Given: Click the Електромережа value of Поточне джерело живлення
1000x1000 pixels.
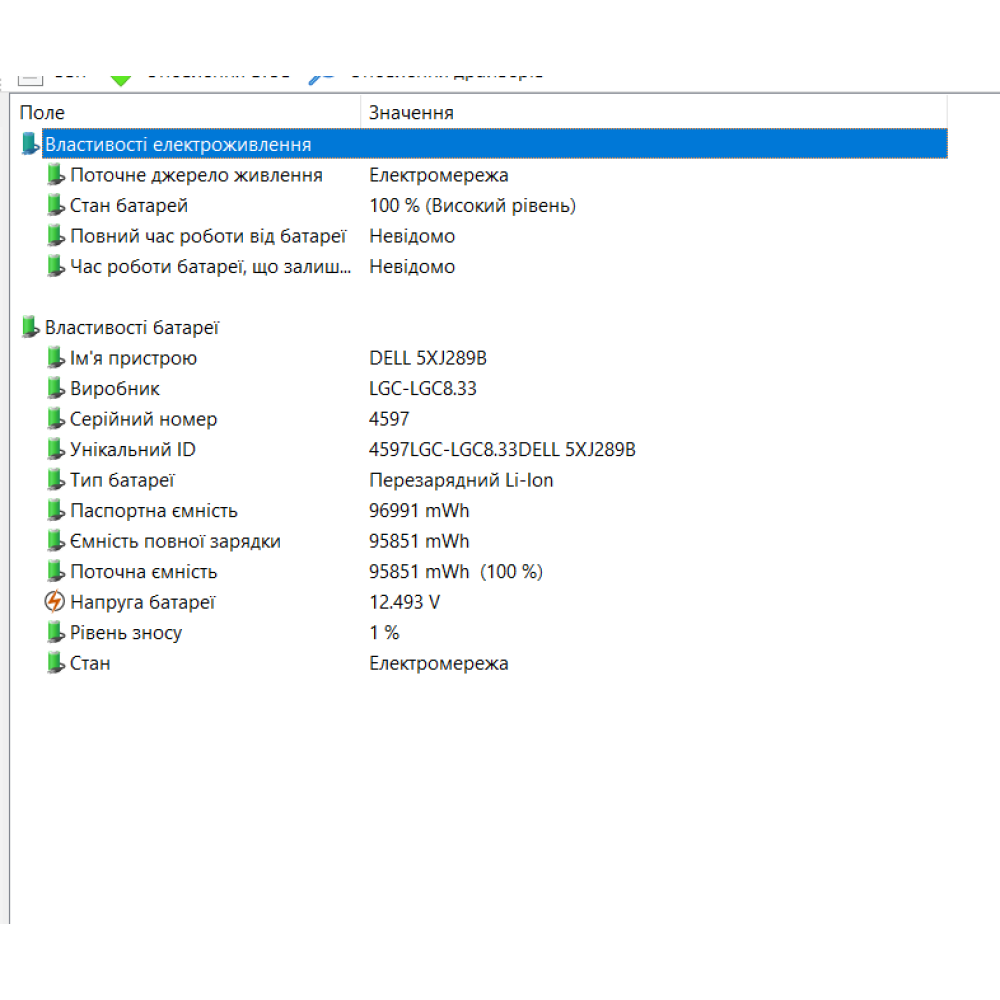Looking at the screenshot, I should click(x=439, y=175).
